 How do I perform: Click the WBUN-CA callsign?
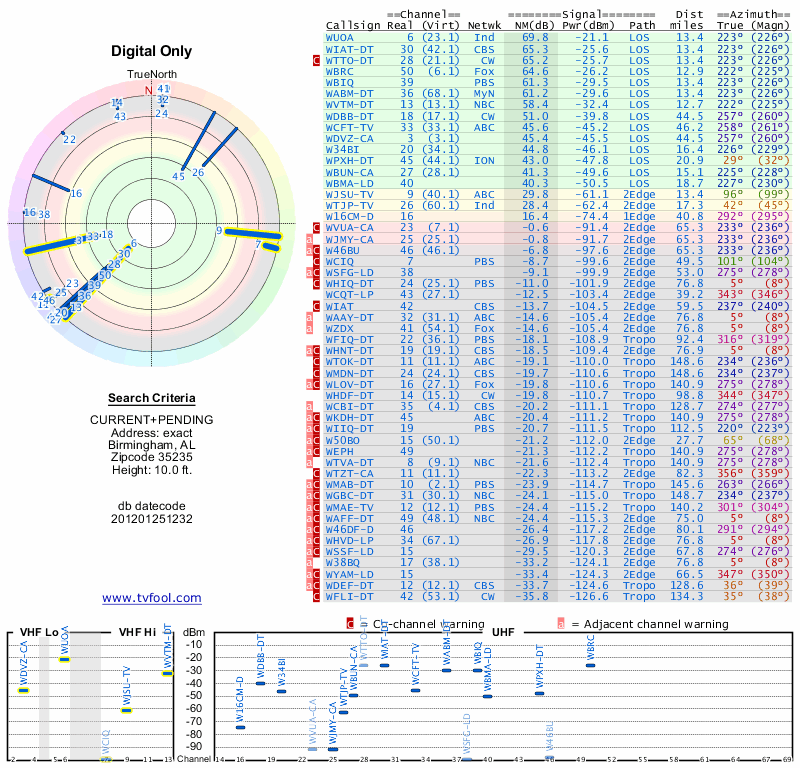click(x=349, y=172)
